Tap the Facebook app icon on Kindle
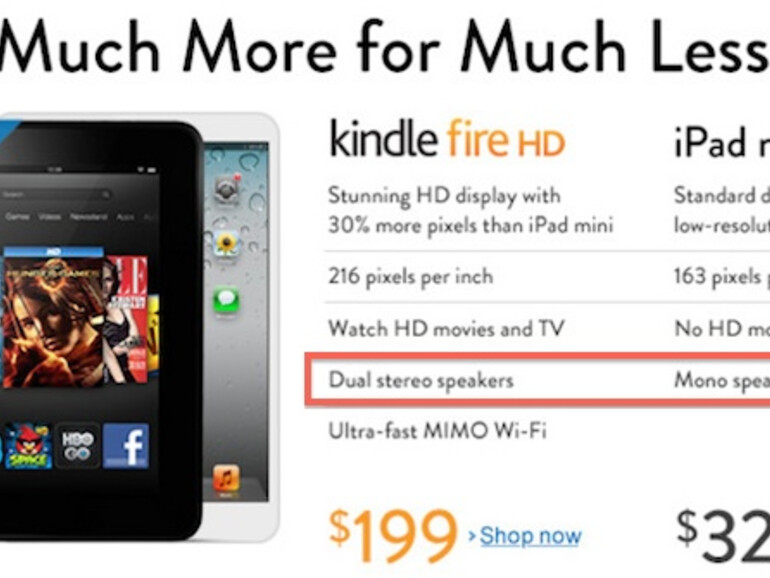Screen dimensions: 770x578 126,446
